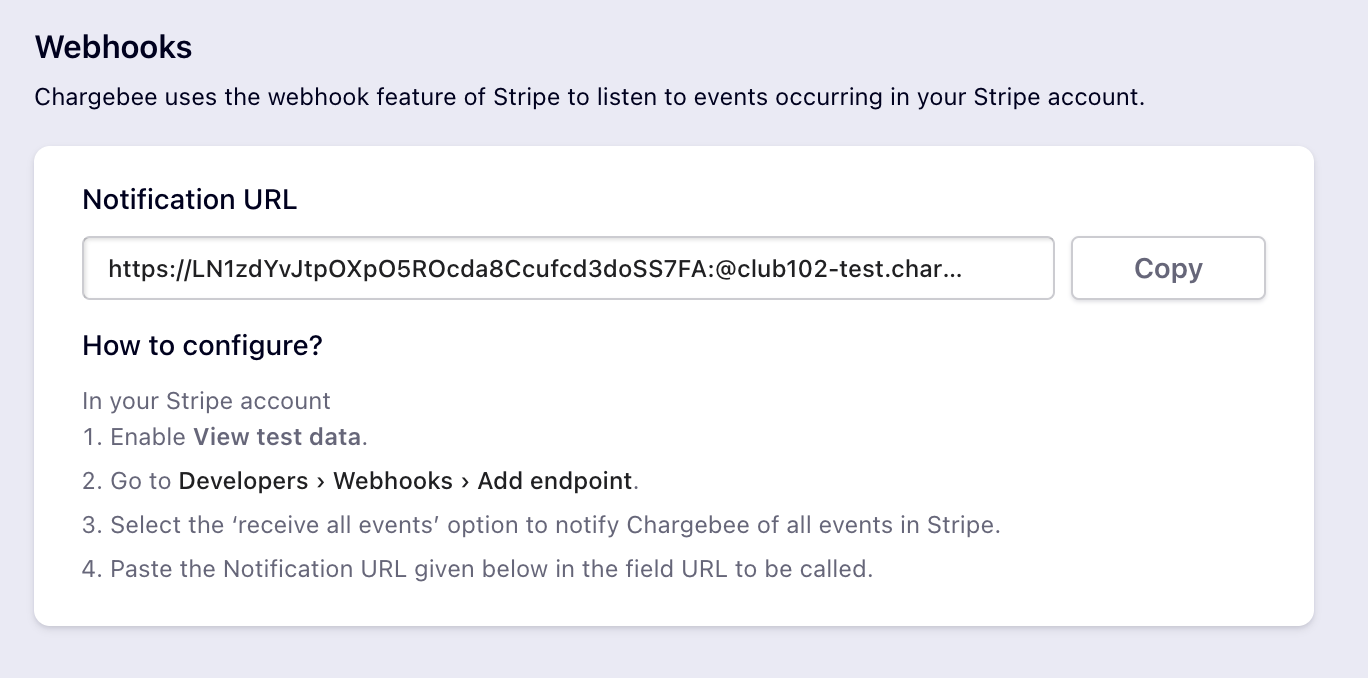Screen dimensions: 1368x678
Task: Click the truncated ellipsis ending the URL
Action: click(x=953, y=268)
